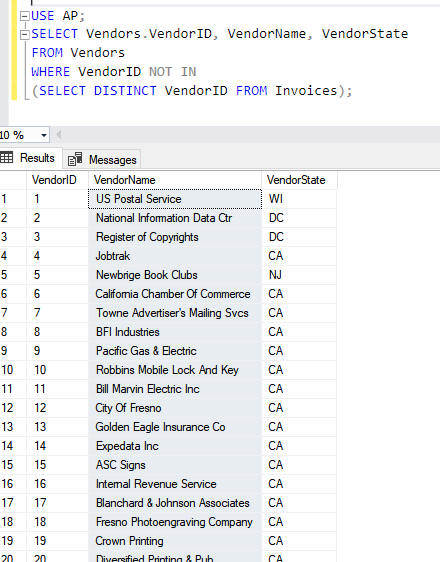440x562 pixels.
Task: Click the Register of Copyrights cell
Action: pos(175,237)
